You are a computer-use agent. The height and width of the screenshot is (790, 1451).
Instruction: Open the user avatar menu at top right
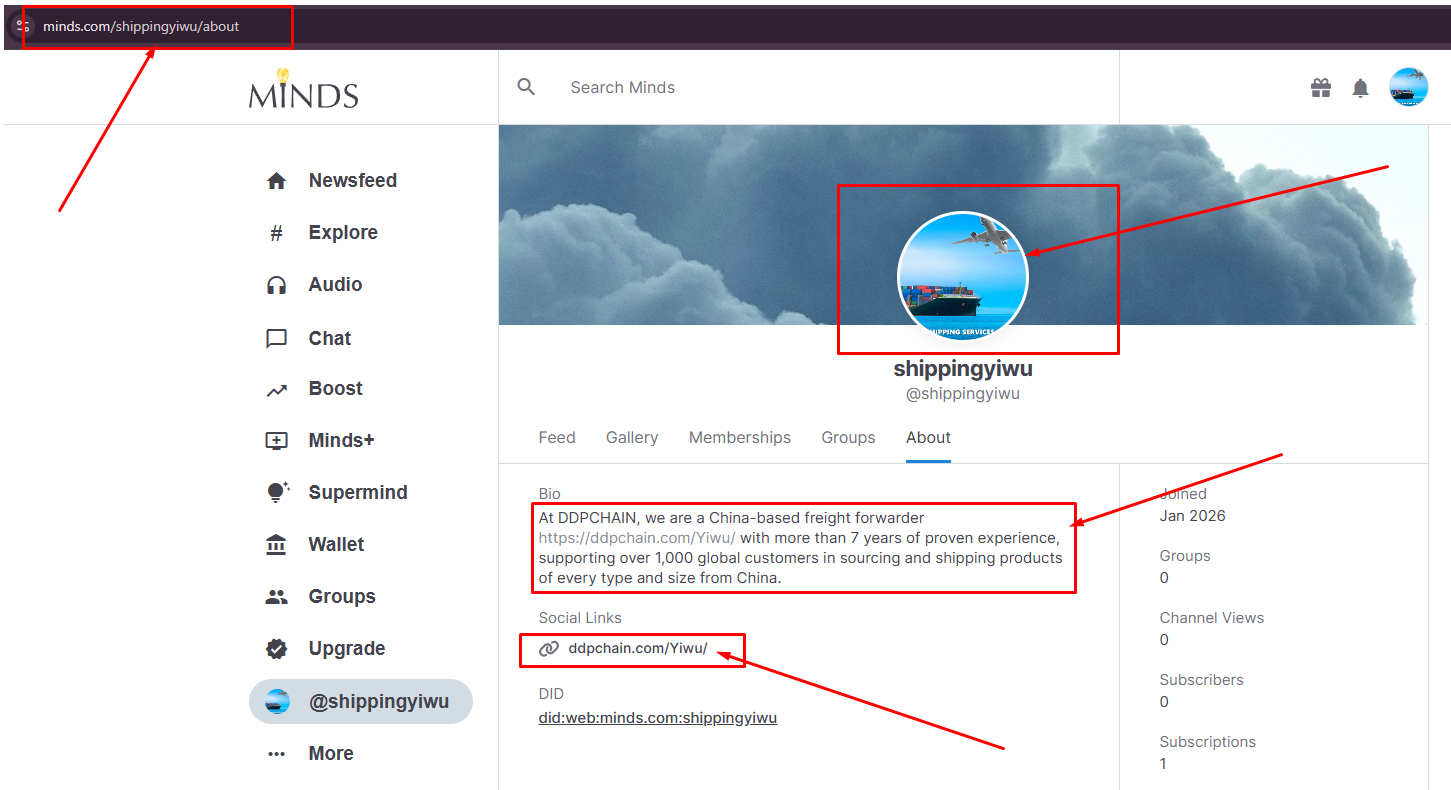pos(1408,88)
